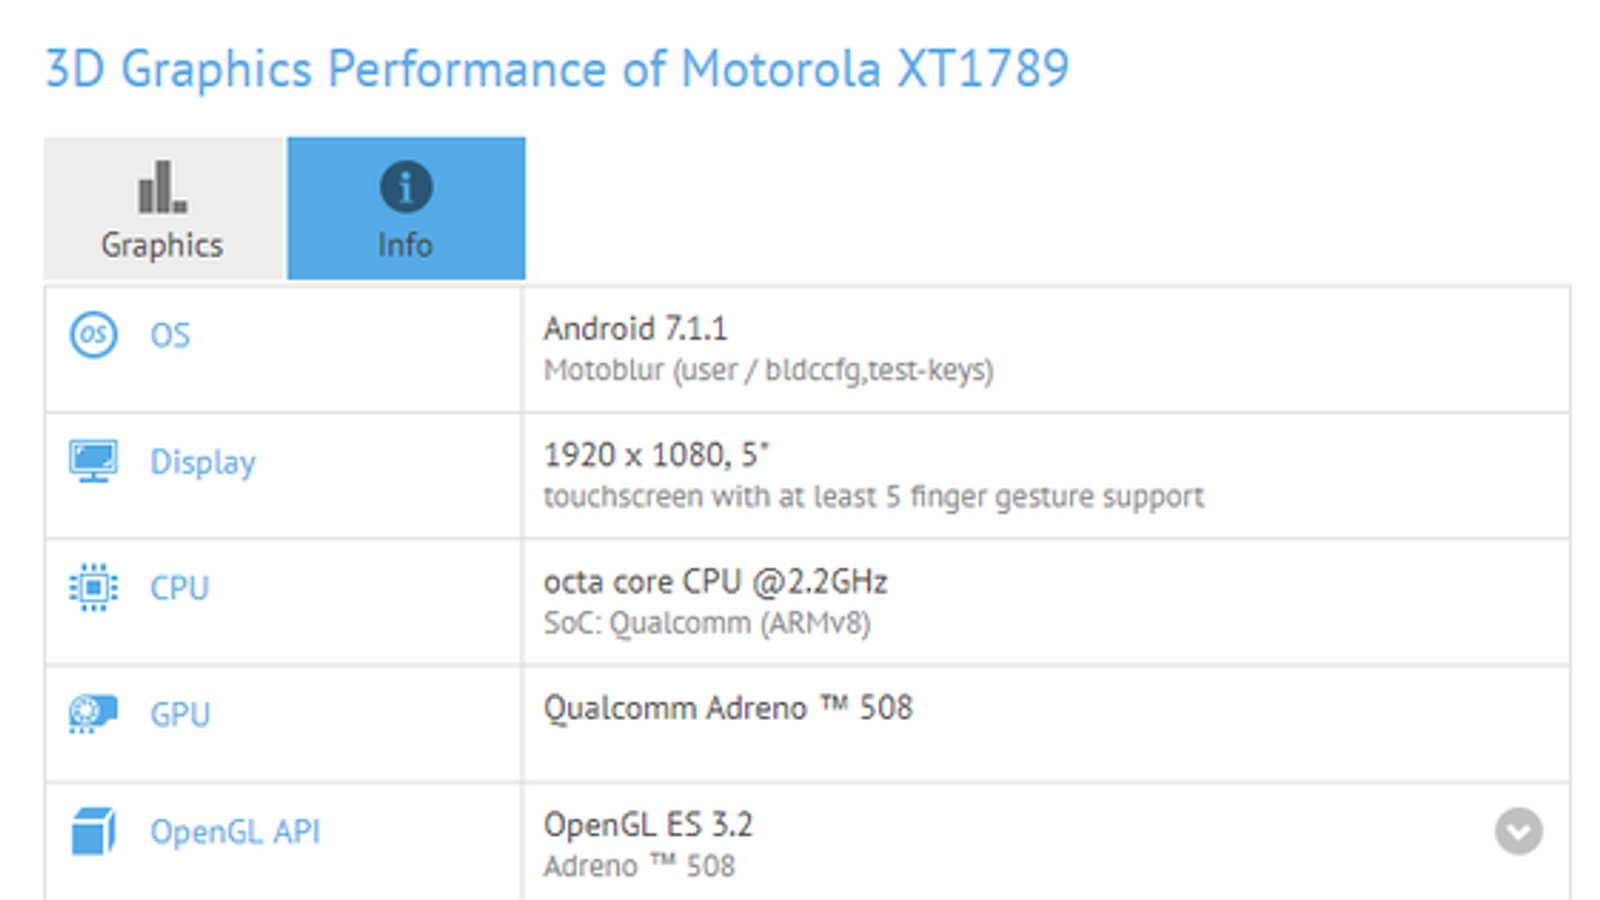Click the OpenGL API cube icon

point(93,831)
